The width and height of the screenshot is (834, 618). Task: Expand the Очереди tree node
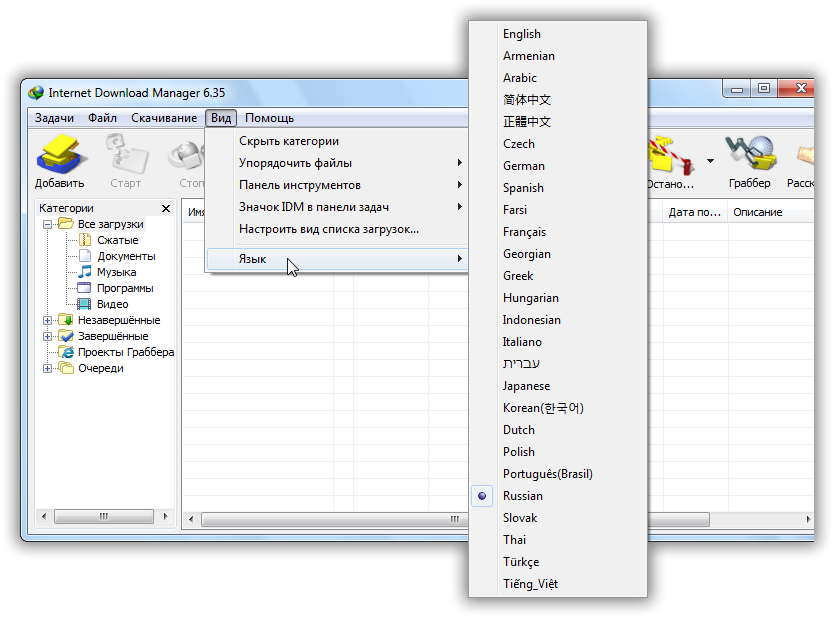point(47,368)
